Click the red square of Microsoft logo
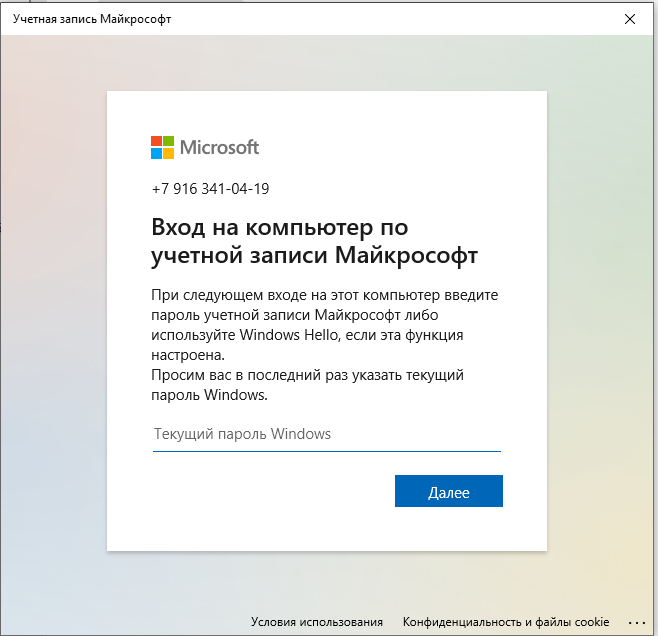Screen dimensions: 658x636 (x=157, y=141)
